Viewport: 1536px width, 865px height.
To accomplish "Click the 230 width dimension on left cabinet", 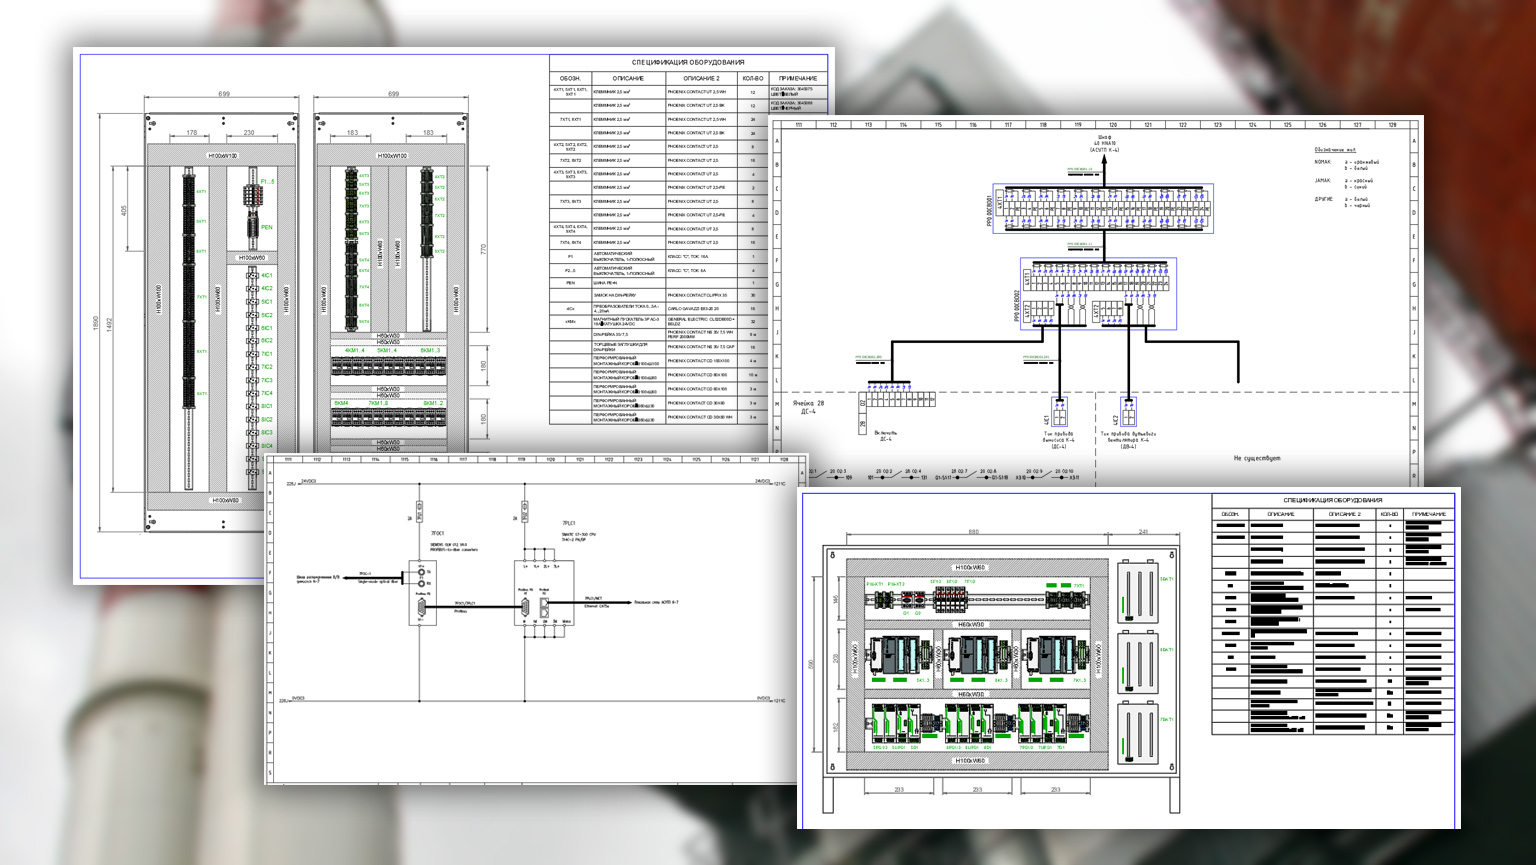I will tap(249, 132).
